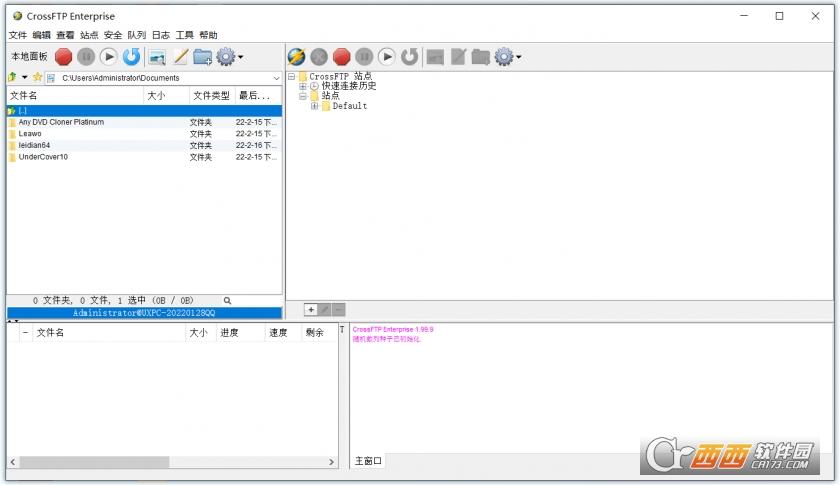Image resolution: width=840 pixels, height=485 pixels.
Task: Select the leidian64 folder
Action: (144, 145)
